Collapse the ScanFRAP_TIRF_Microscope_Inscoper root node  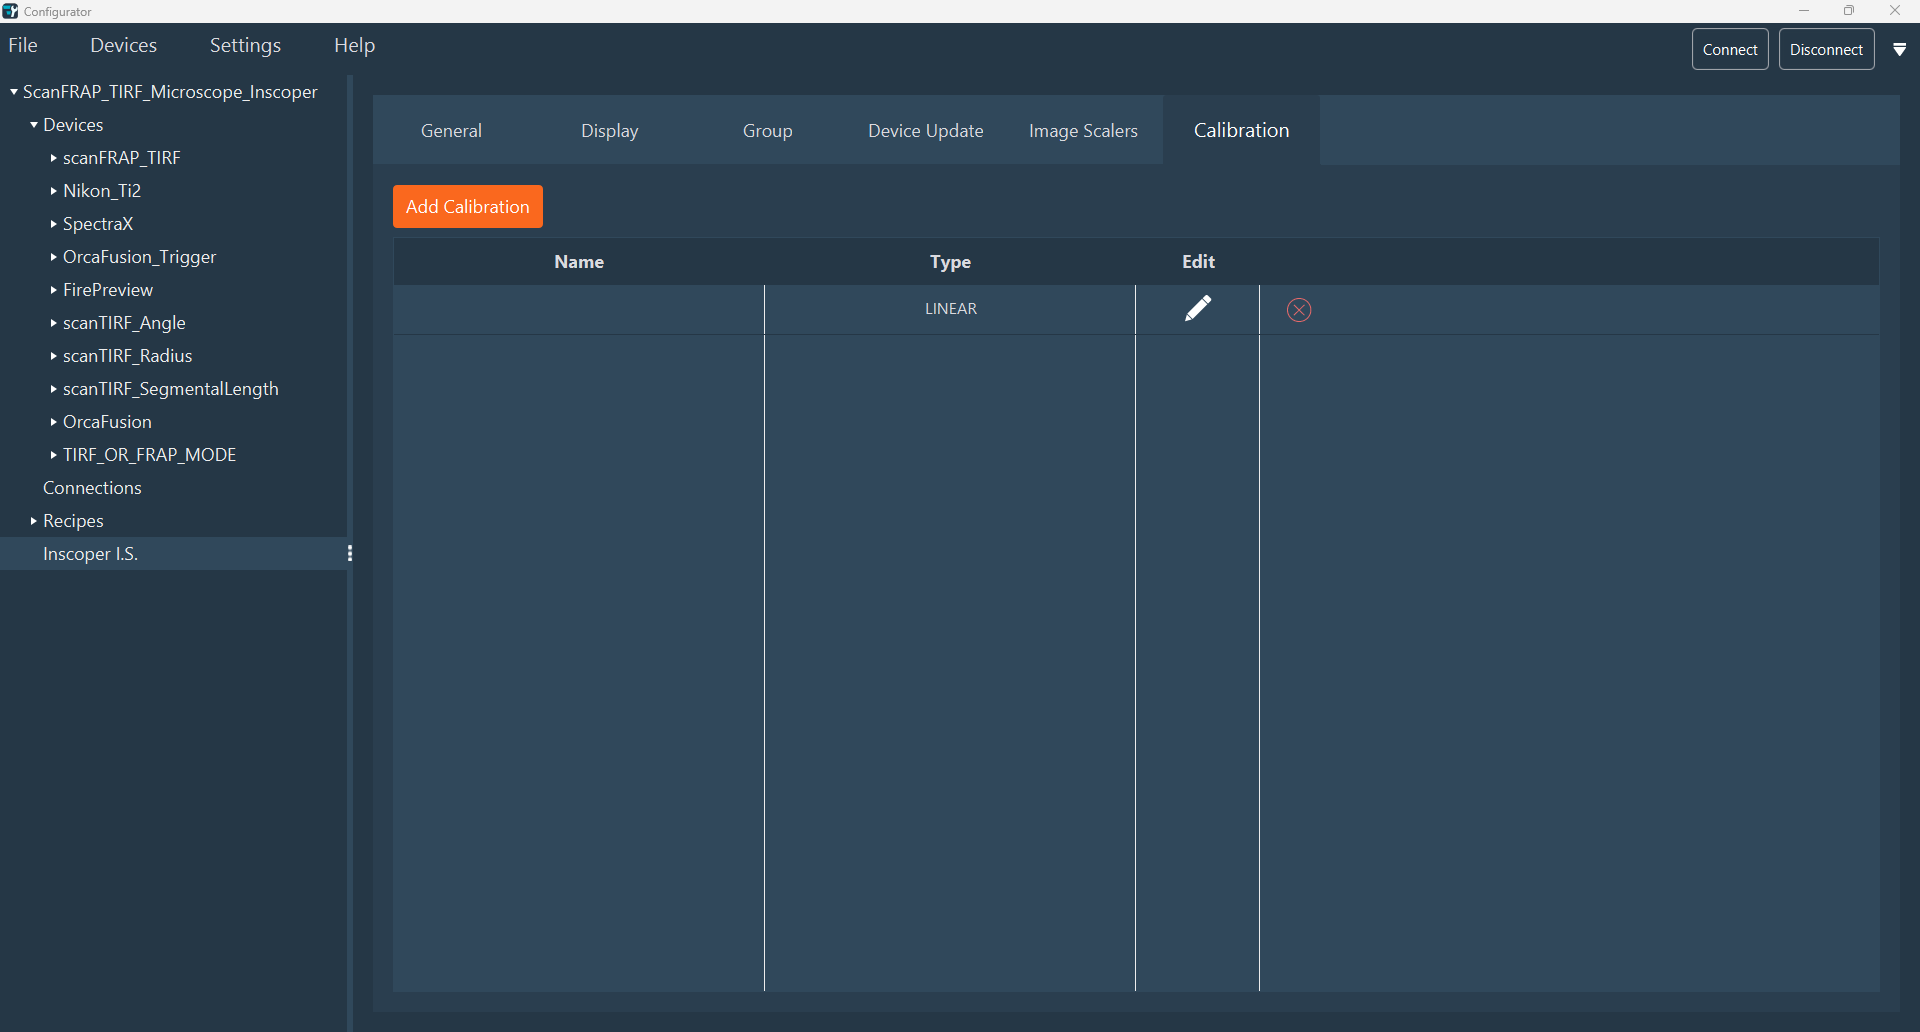tap(14, 92)
